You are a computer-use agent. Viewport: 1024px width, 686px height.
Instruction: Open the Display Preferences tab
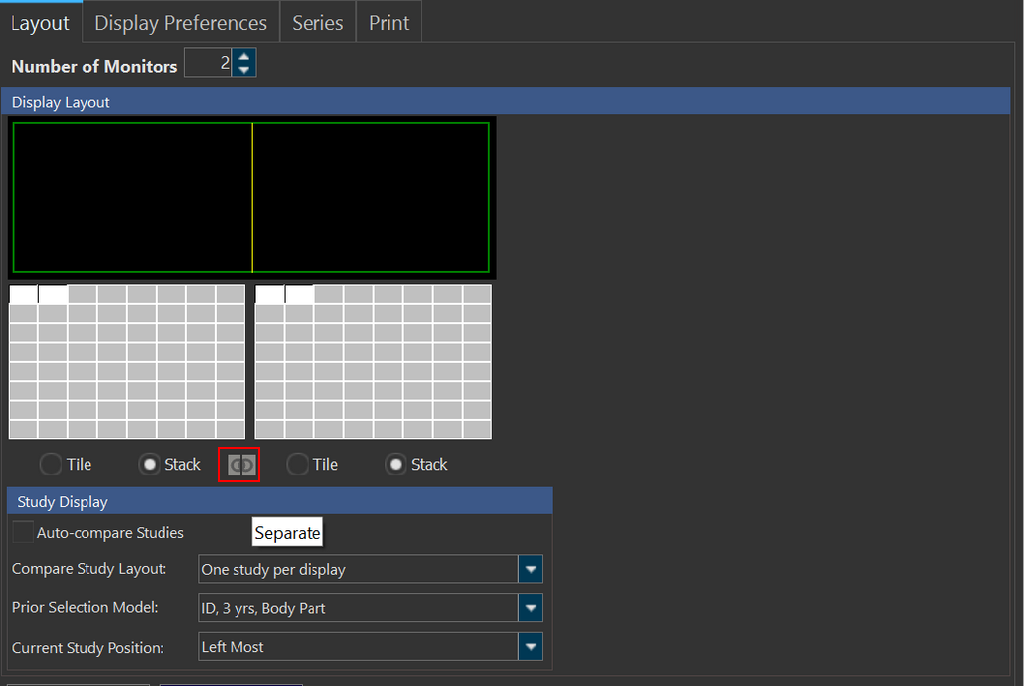click(180, 23)
